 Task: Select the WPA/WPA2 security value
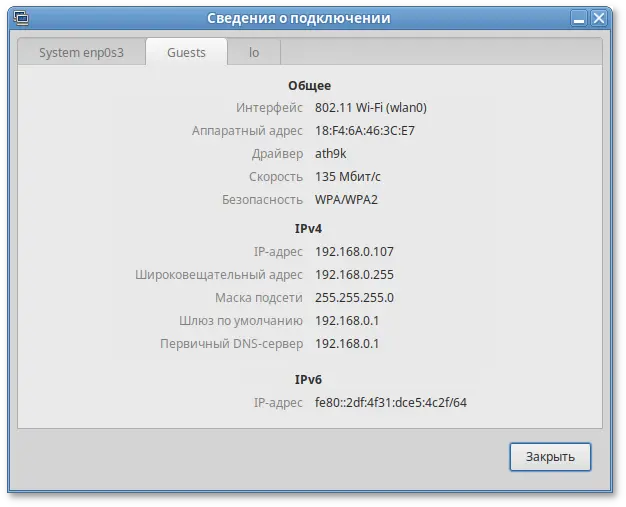346,200
